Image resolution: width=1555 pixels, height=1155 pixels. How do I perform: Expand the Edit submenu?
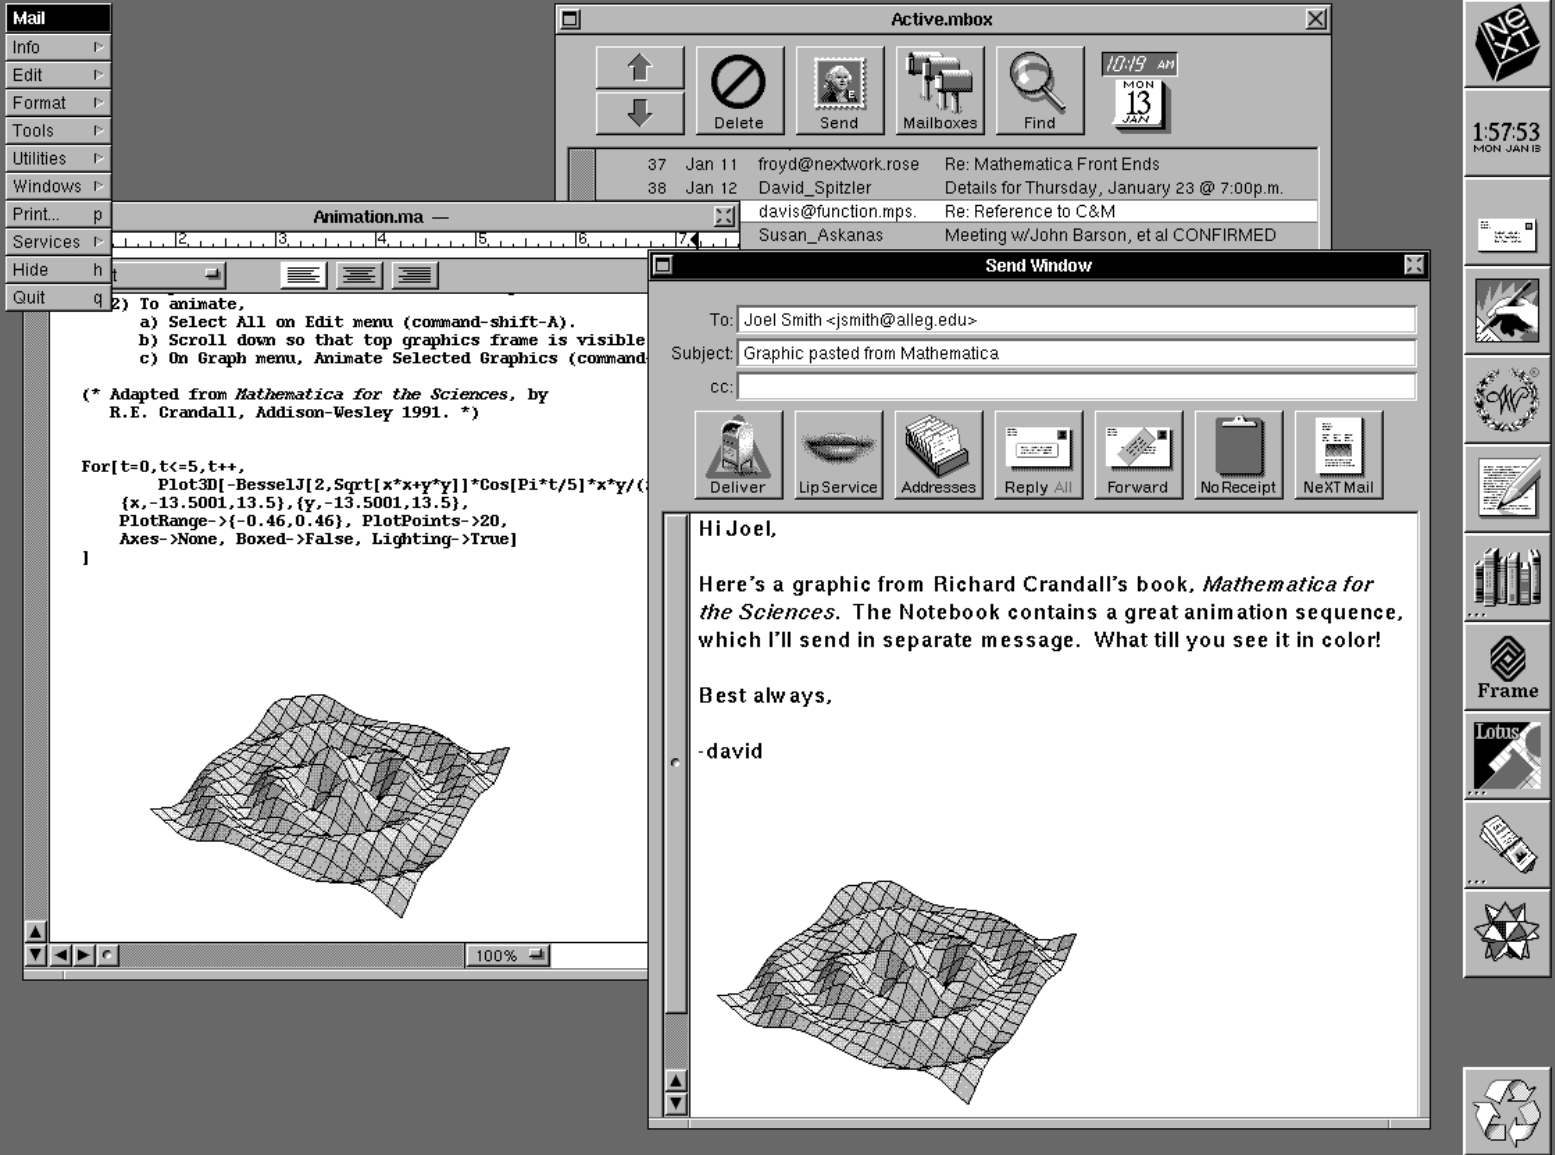point(58,75)
